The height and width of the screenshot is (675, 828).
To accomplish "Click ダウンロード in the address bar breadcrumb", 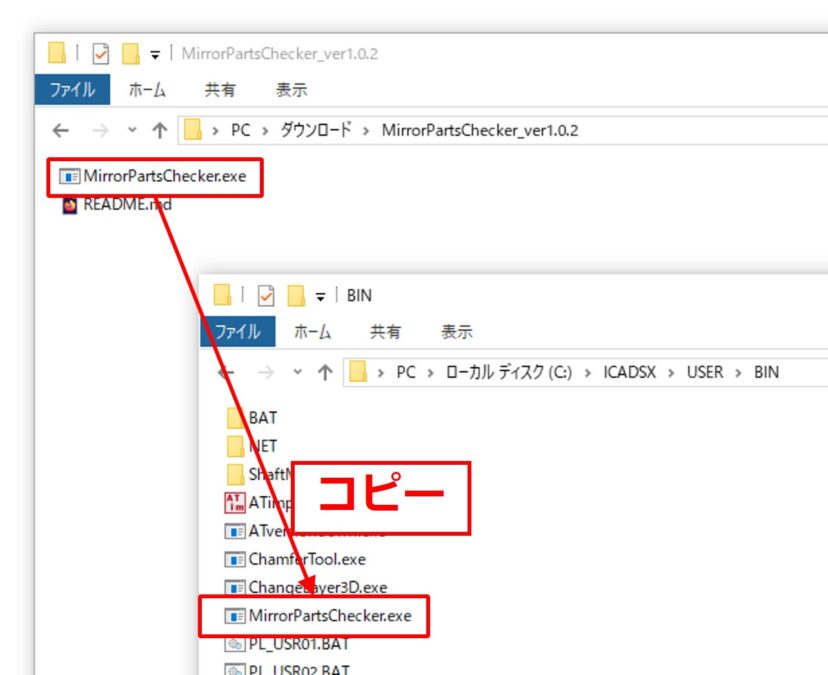I will click(314, 130).
